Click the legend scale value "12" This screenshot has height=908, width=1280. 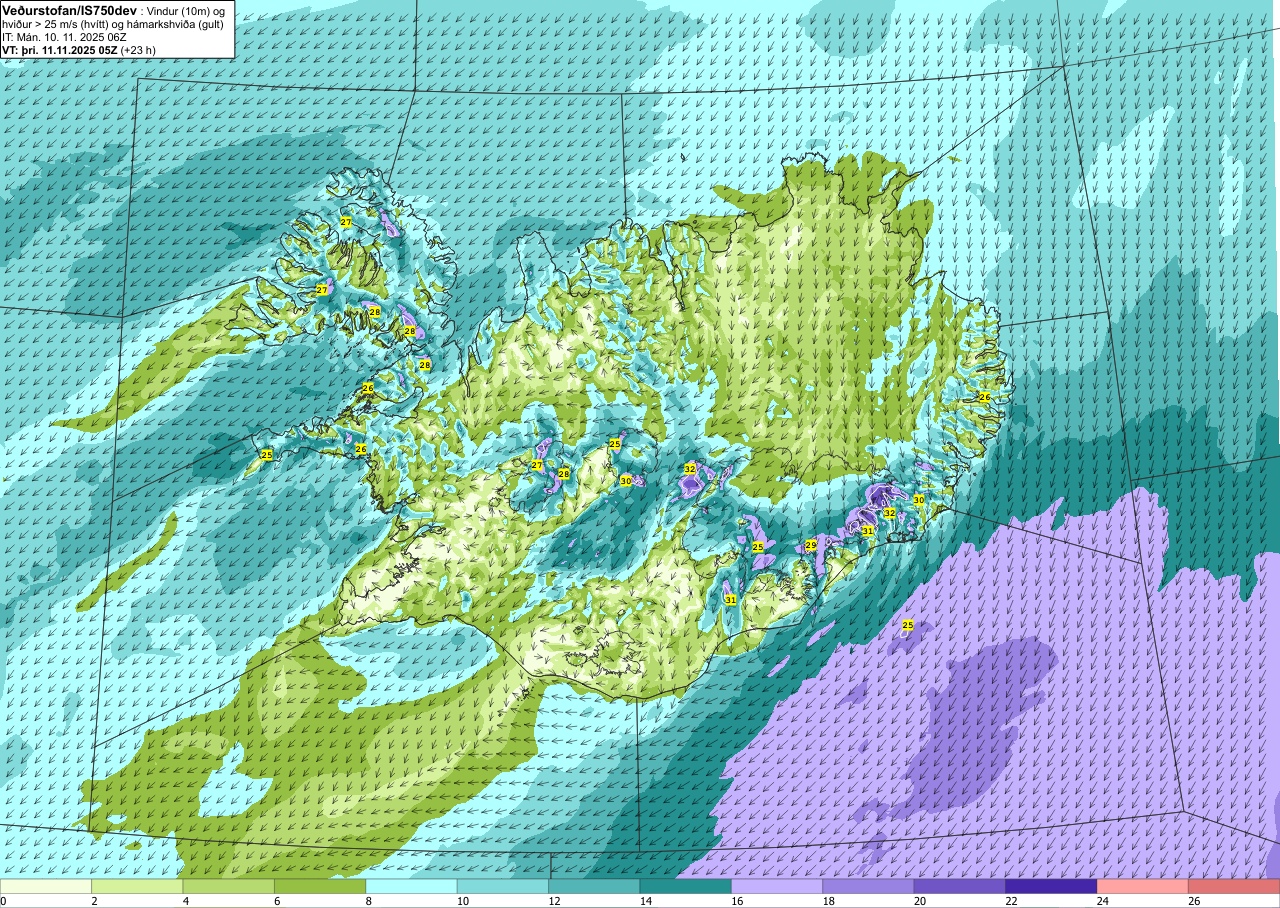click(x=555, y=901)
